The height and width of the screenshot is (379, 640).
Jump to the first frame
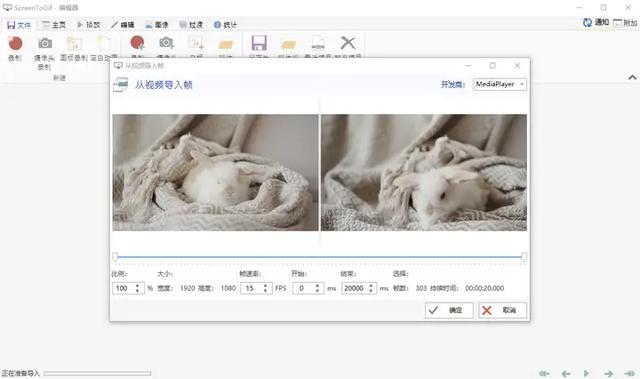544,373
